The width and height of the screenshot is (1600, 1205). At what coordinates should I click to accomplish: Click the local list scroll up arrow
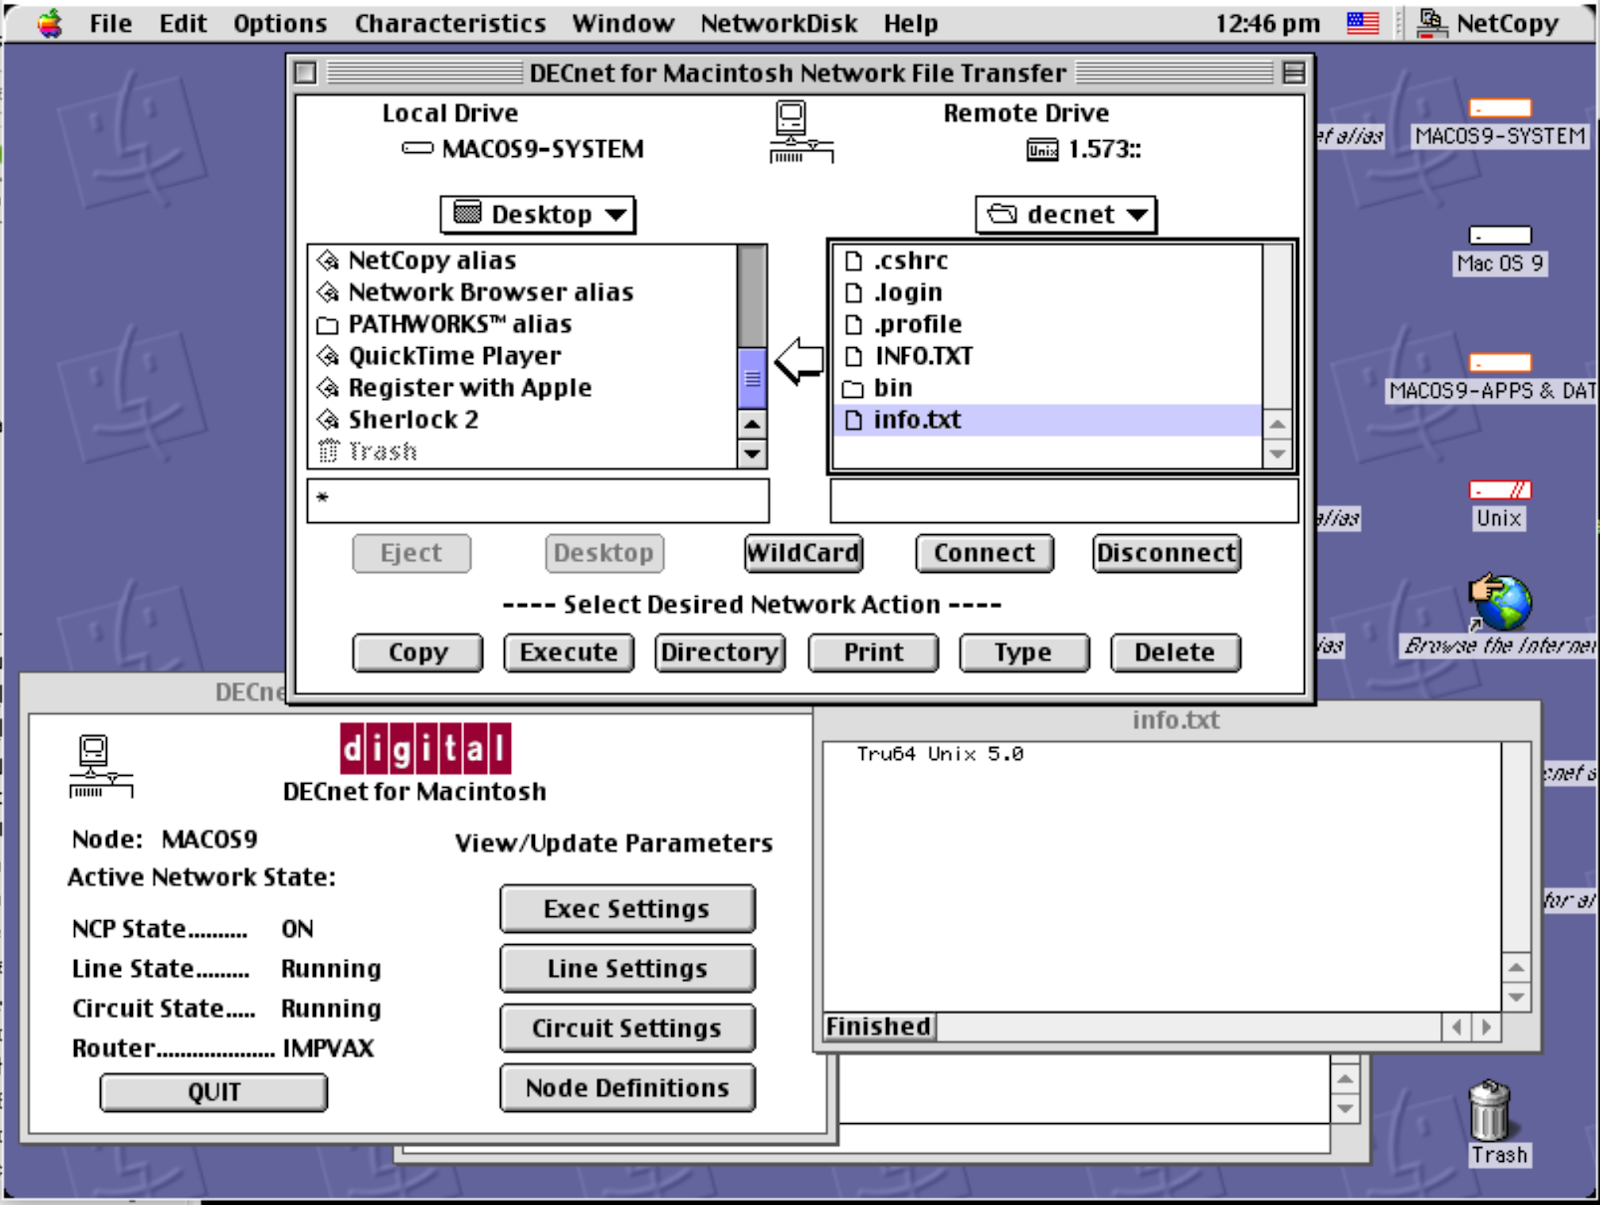click(x=752, y=424)
